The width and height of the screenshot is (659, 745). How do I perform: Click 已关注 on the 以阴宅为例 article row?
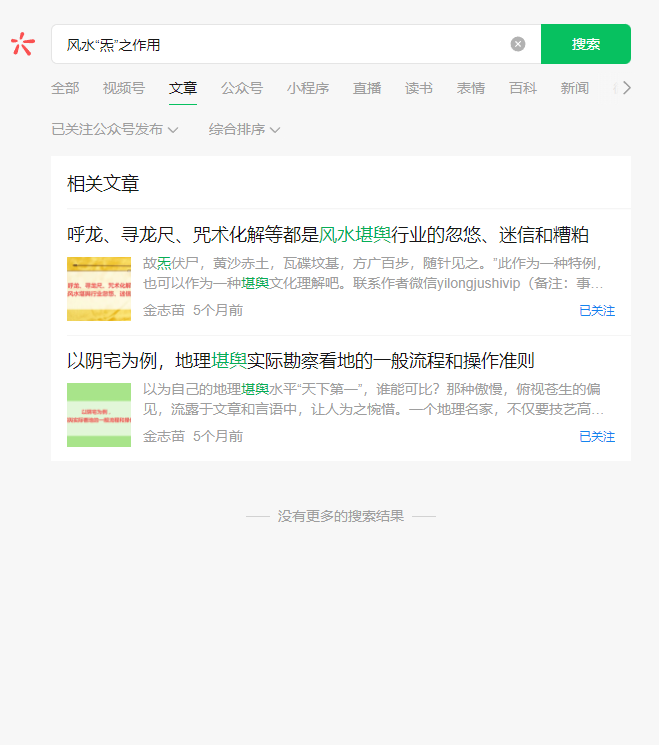597,437
